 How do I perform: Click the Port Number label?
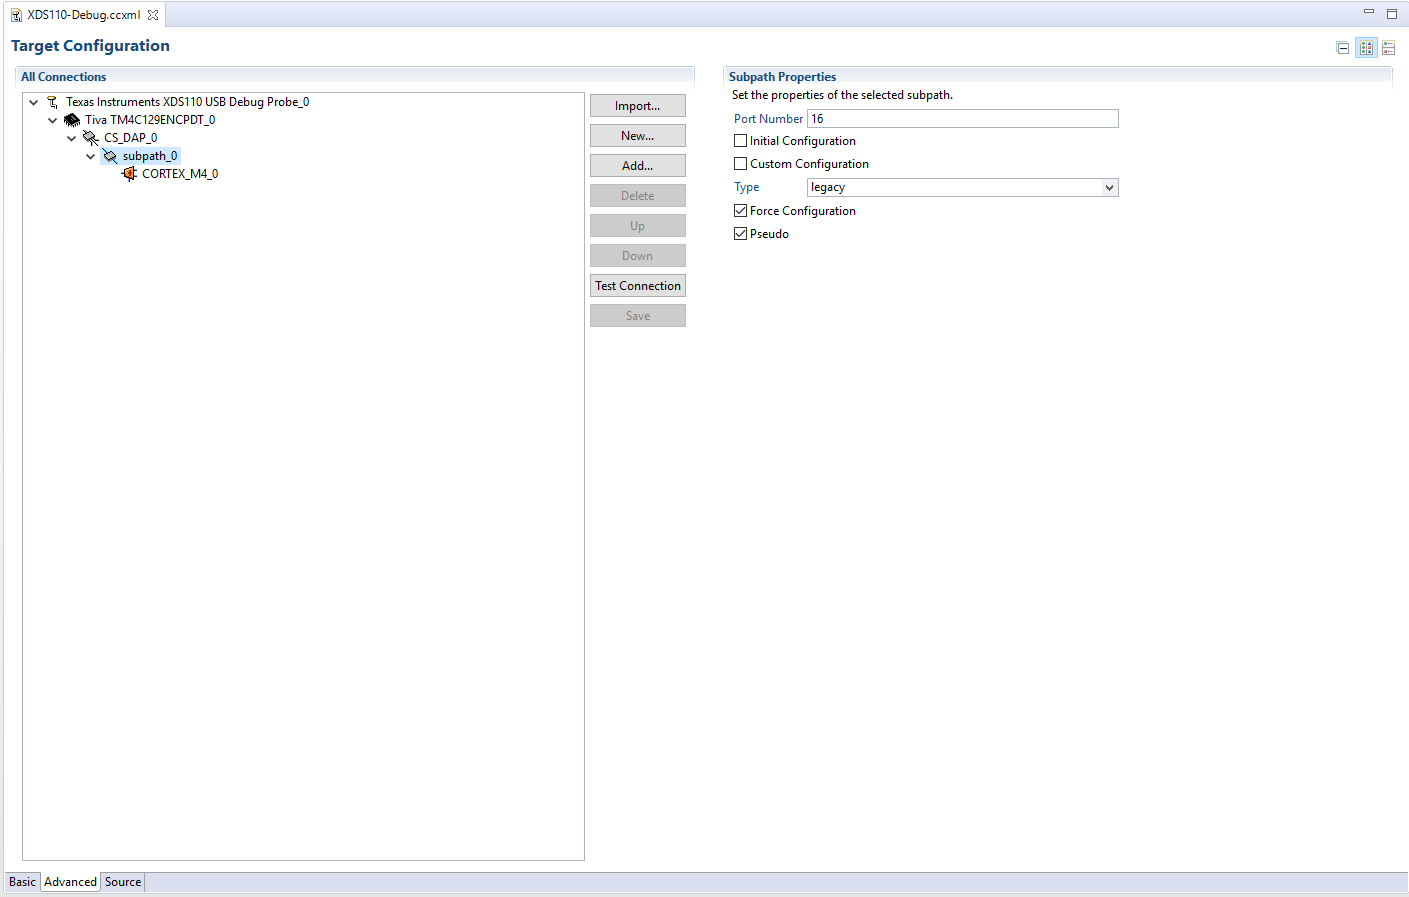point(768,119)
